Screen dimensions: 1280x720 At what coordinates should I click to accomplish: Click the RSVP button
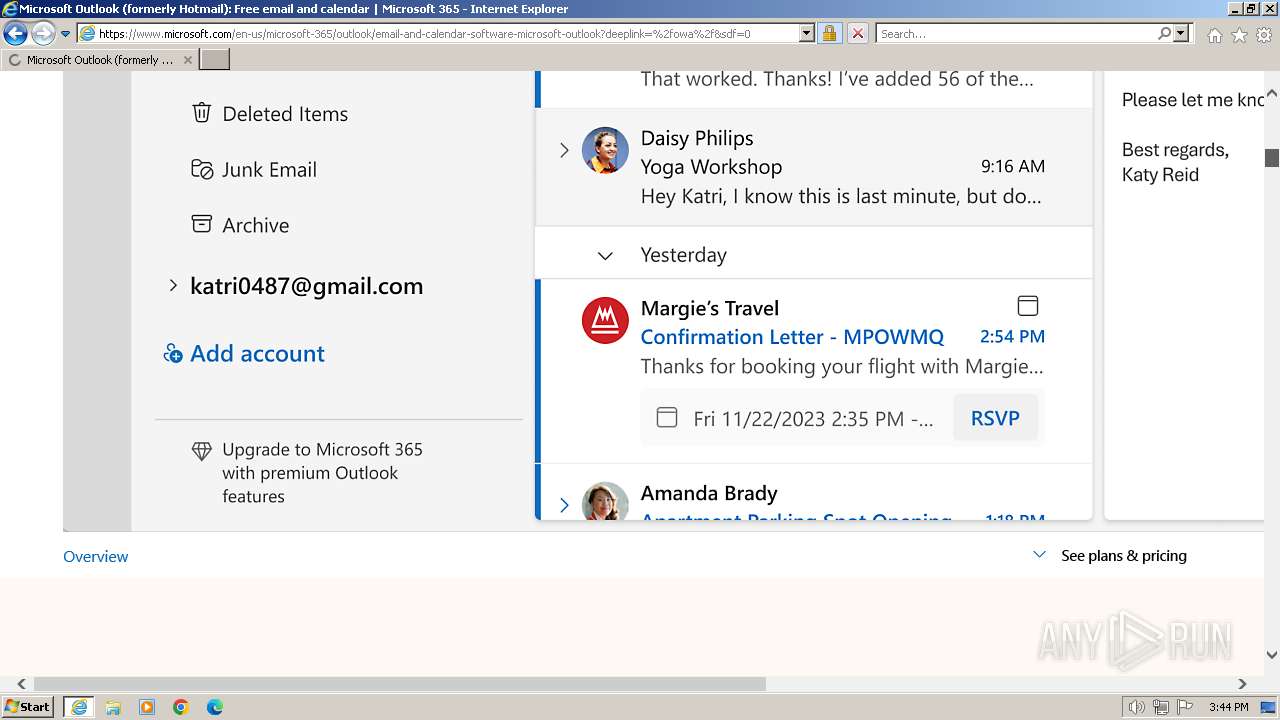[995, 418]
